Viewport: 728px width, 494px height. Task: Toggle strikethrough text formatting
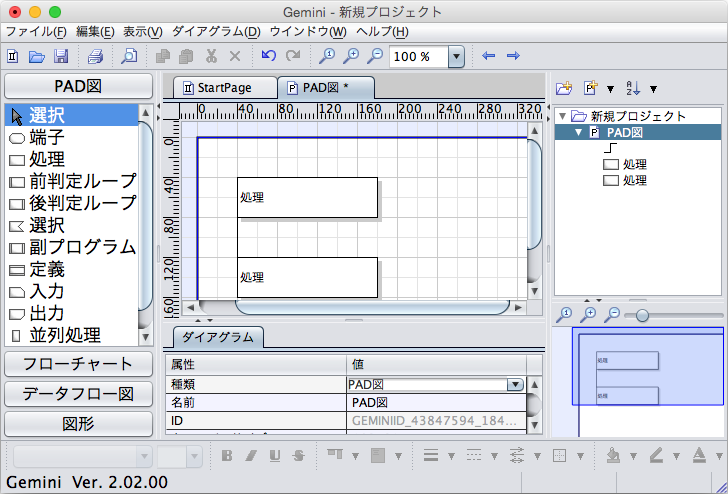point(299,456)
